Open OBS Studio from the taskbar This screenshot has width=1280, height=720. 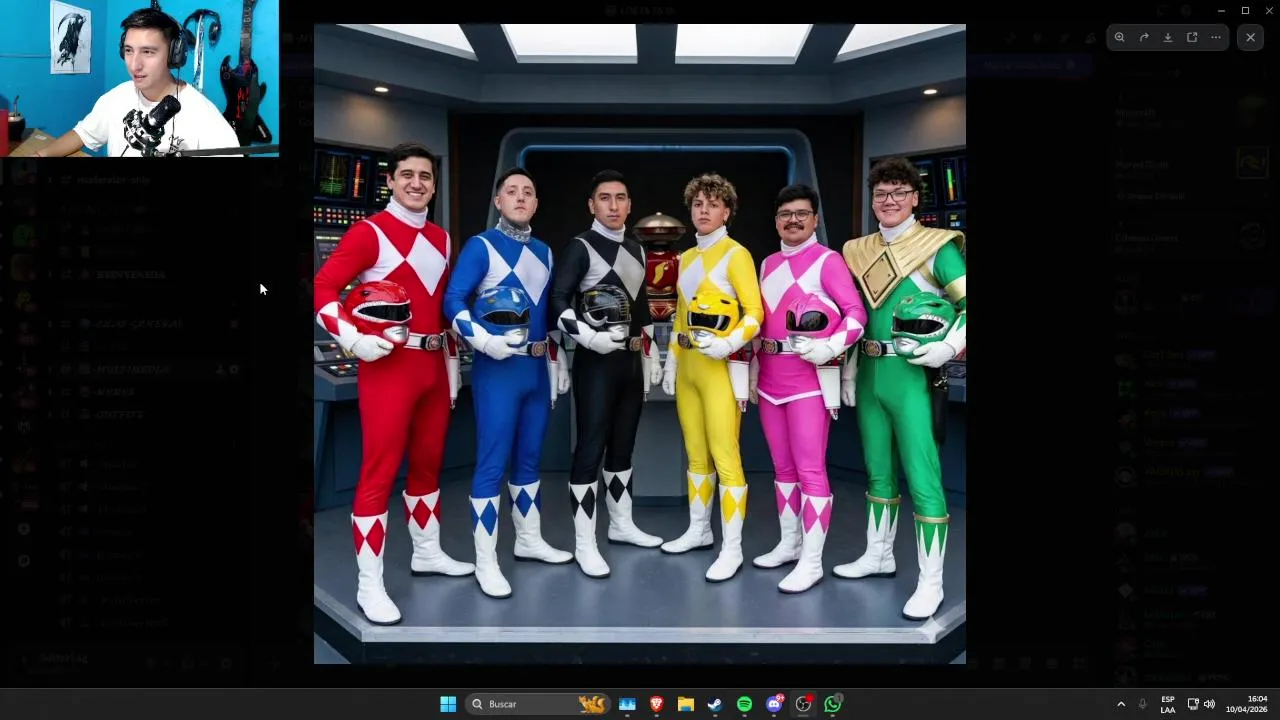[x=803, y=704]
